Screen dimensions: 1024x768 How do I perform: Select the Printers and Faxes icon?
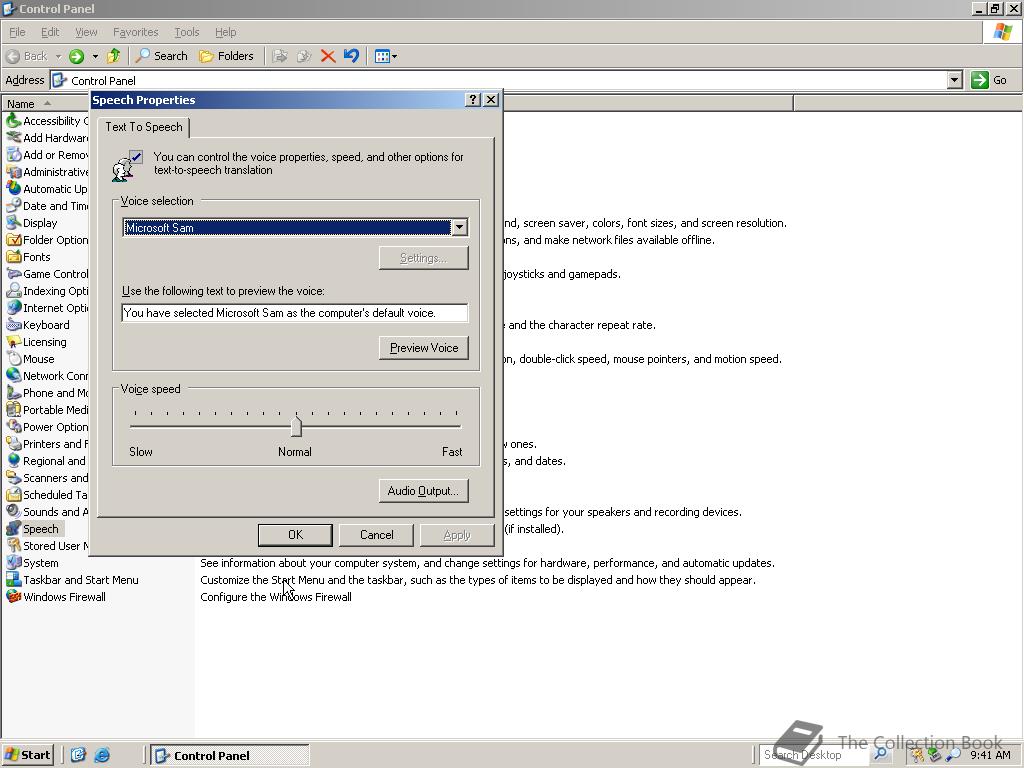coord(14,443)
